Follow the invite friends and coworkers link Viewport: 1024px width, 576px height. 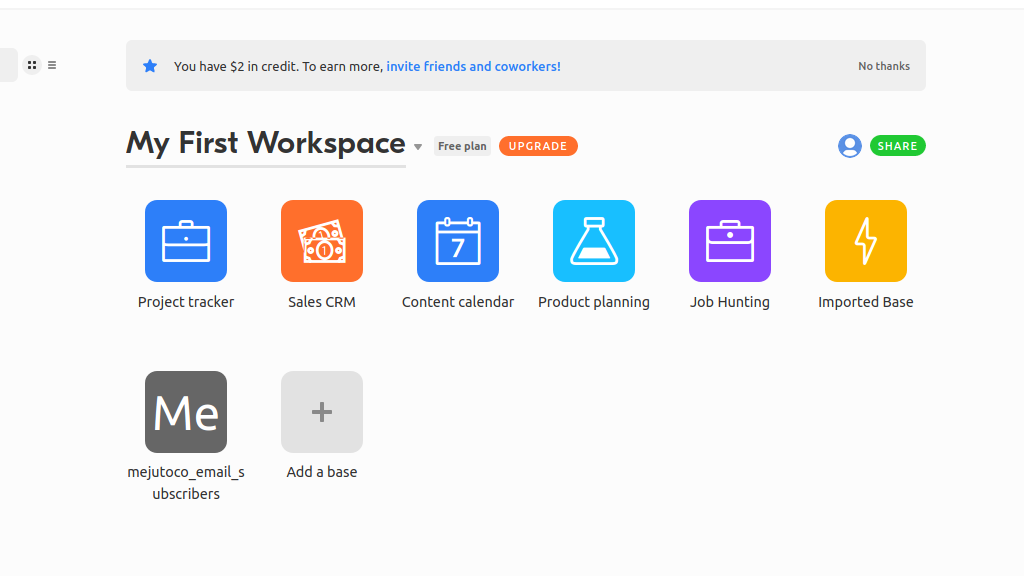coord(473,65)
